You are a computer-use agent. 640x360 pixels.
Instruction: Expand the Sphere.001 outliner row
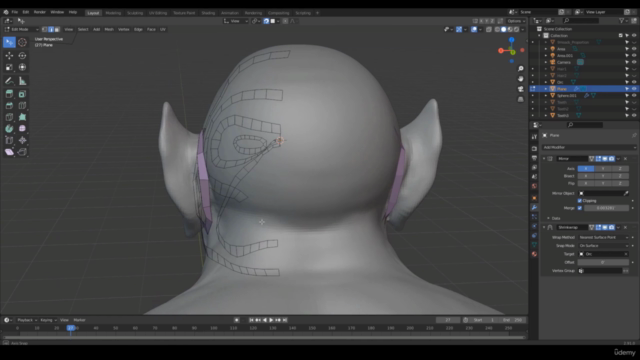click(546, 96)
